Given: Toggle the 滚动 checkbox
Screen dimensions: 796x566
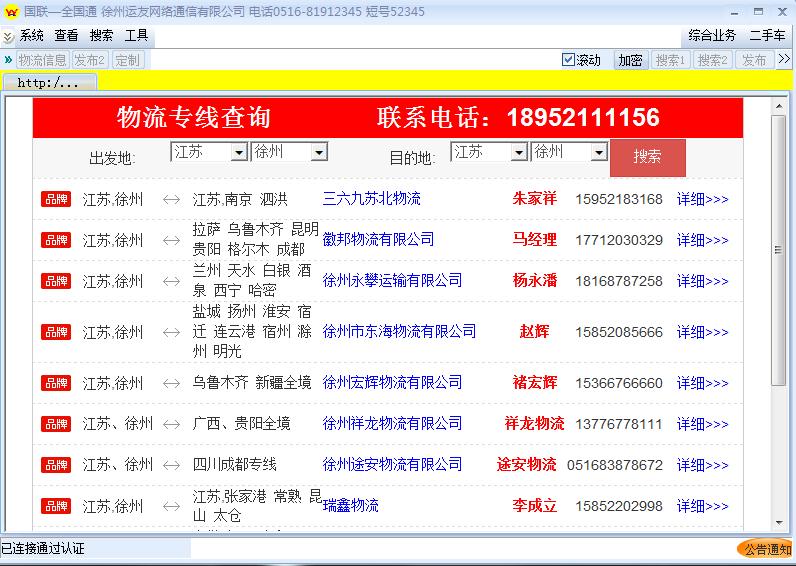Looking at the screenshot, I should (569, 60).
